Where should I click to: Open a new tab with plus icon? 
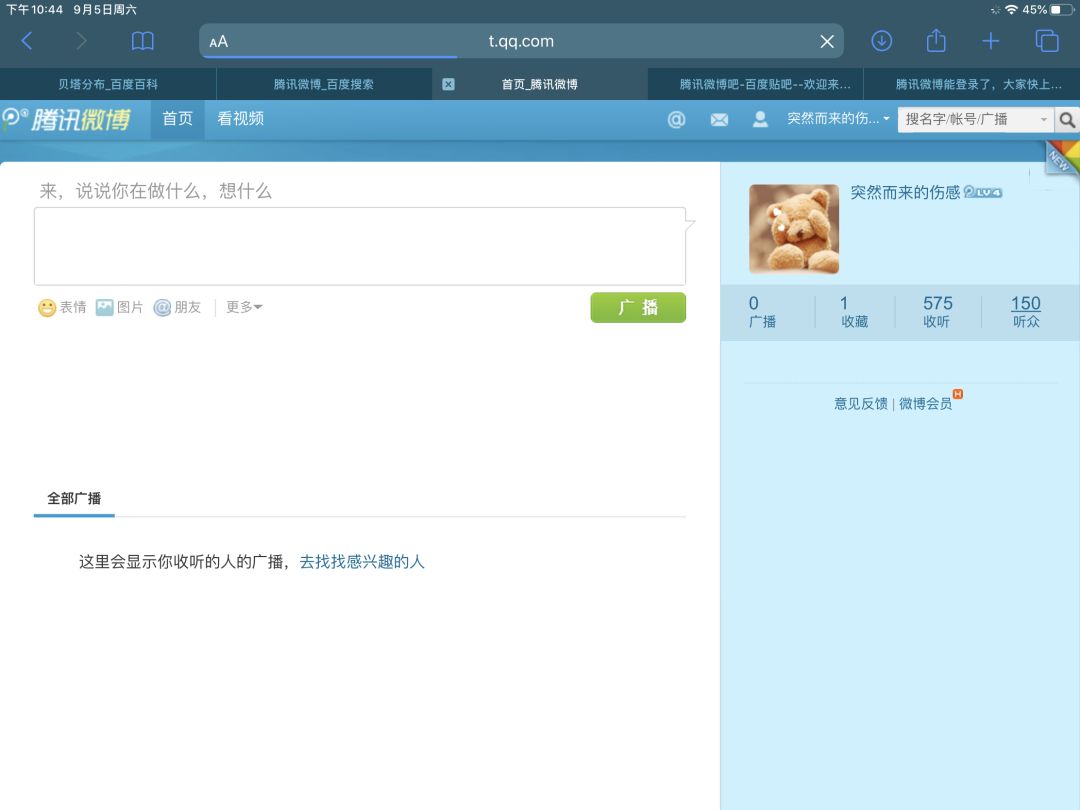click(990, 41)
